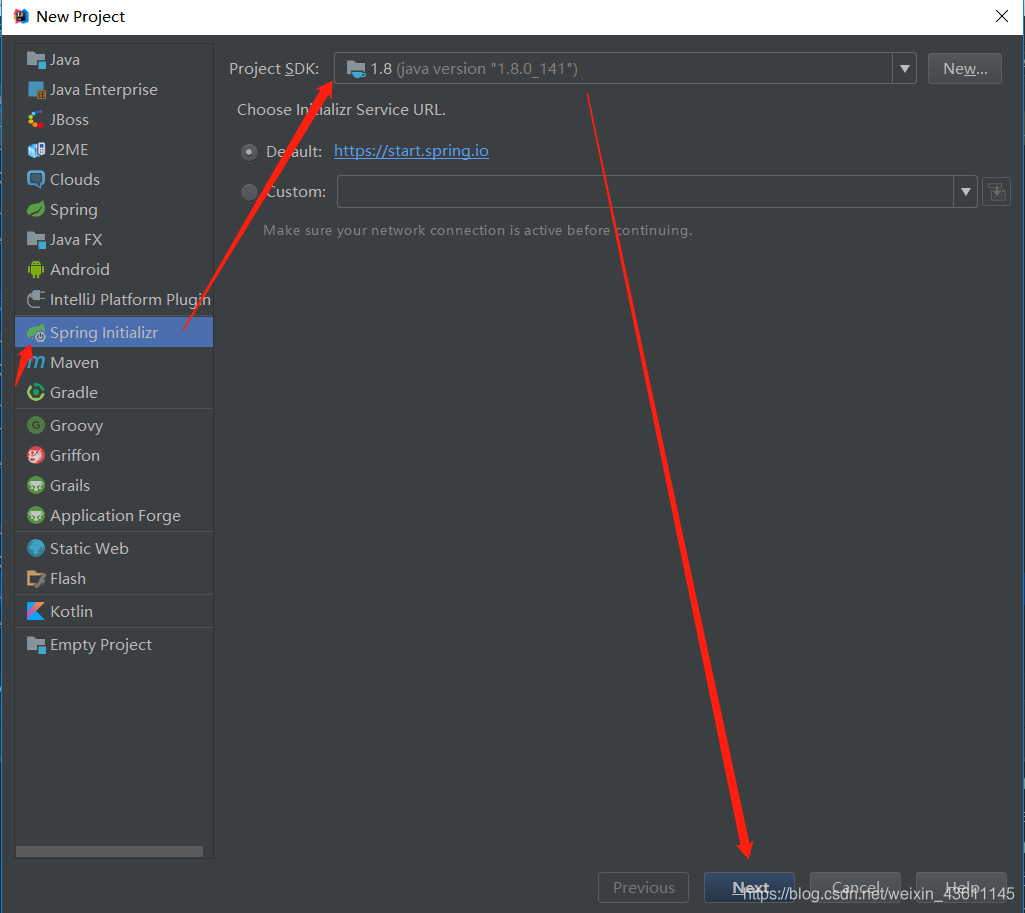The height and width of the screenshot is (913, 1025).
Task: Select the Static Web list label
Action: pos(90,548)
